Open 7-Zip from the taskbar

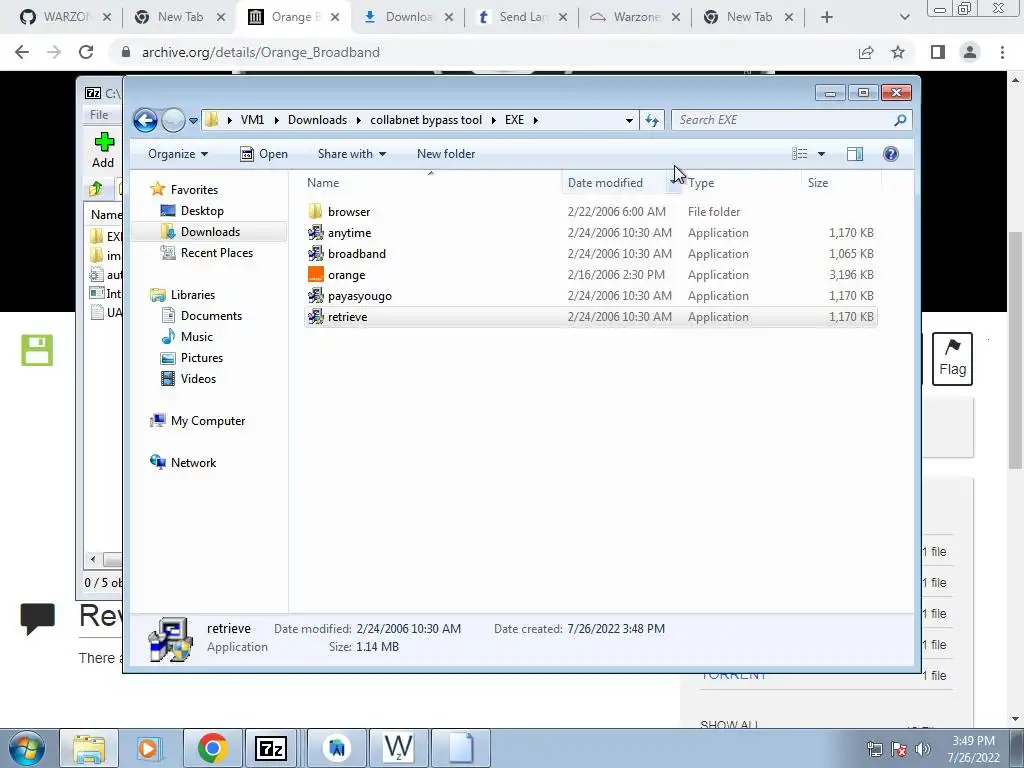coord(271,748)
